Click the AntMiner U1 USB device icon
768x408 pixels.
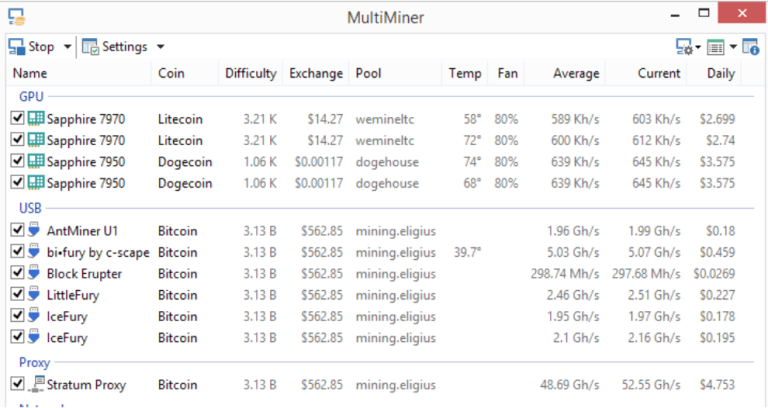coord(36,232)
